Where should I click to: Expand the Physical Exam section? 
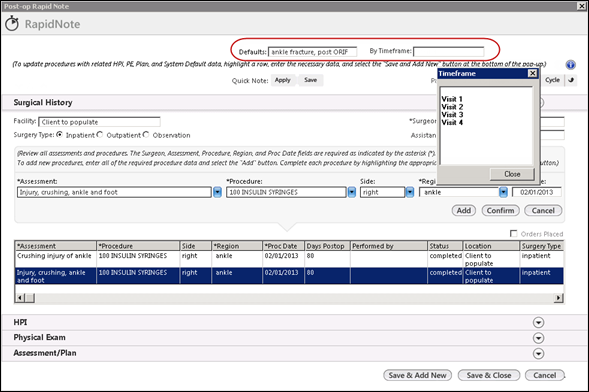coord(538,338)
